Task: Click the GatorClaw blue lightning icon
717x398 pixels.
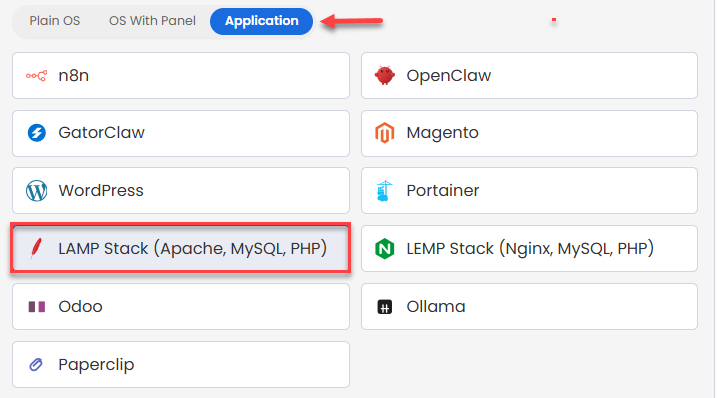Action: click(x=37, y=133)
